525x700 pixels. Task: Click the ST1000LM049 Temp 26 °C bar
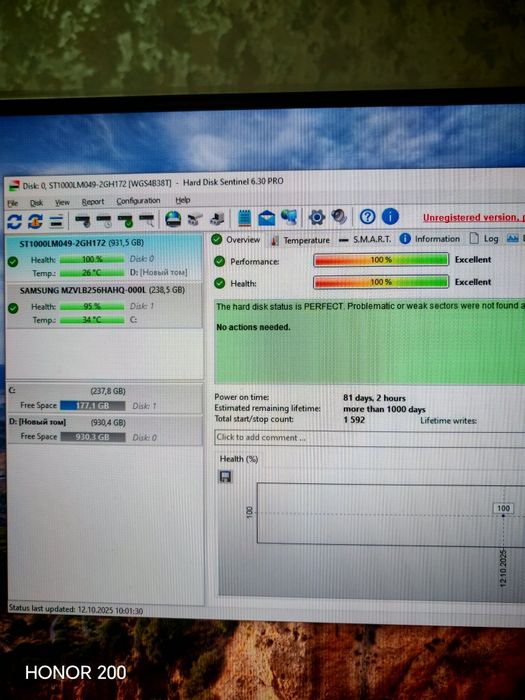point(92,273)
